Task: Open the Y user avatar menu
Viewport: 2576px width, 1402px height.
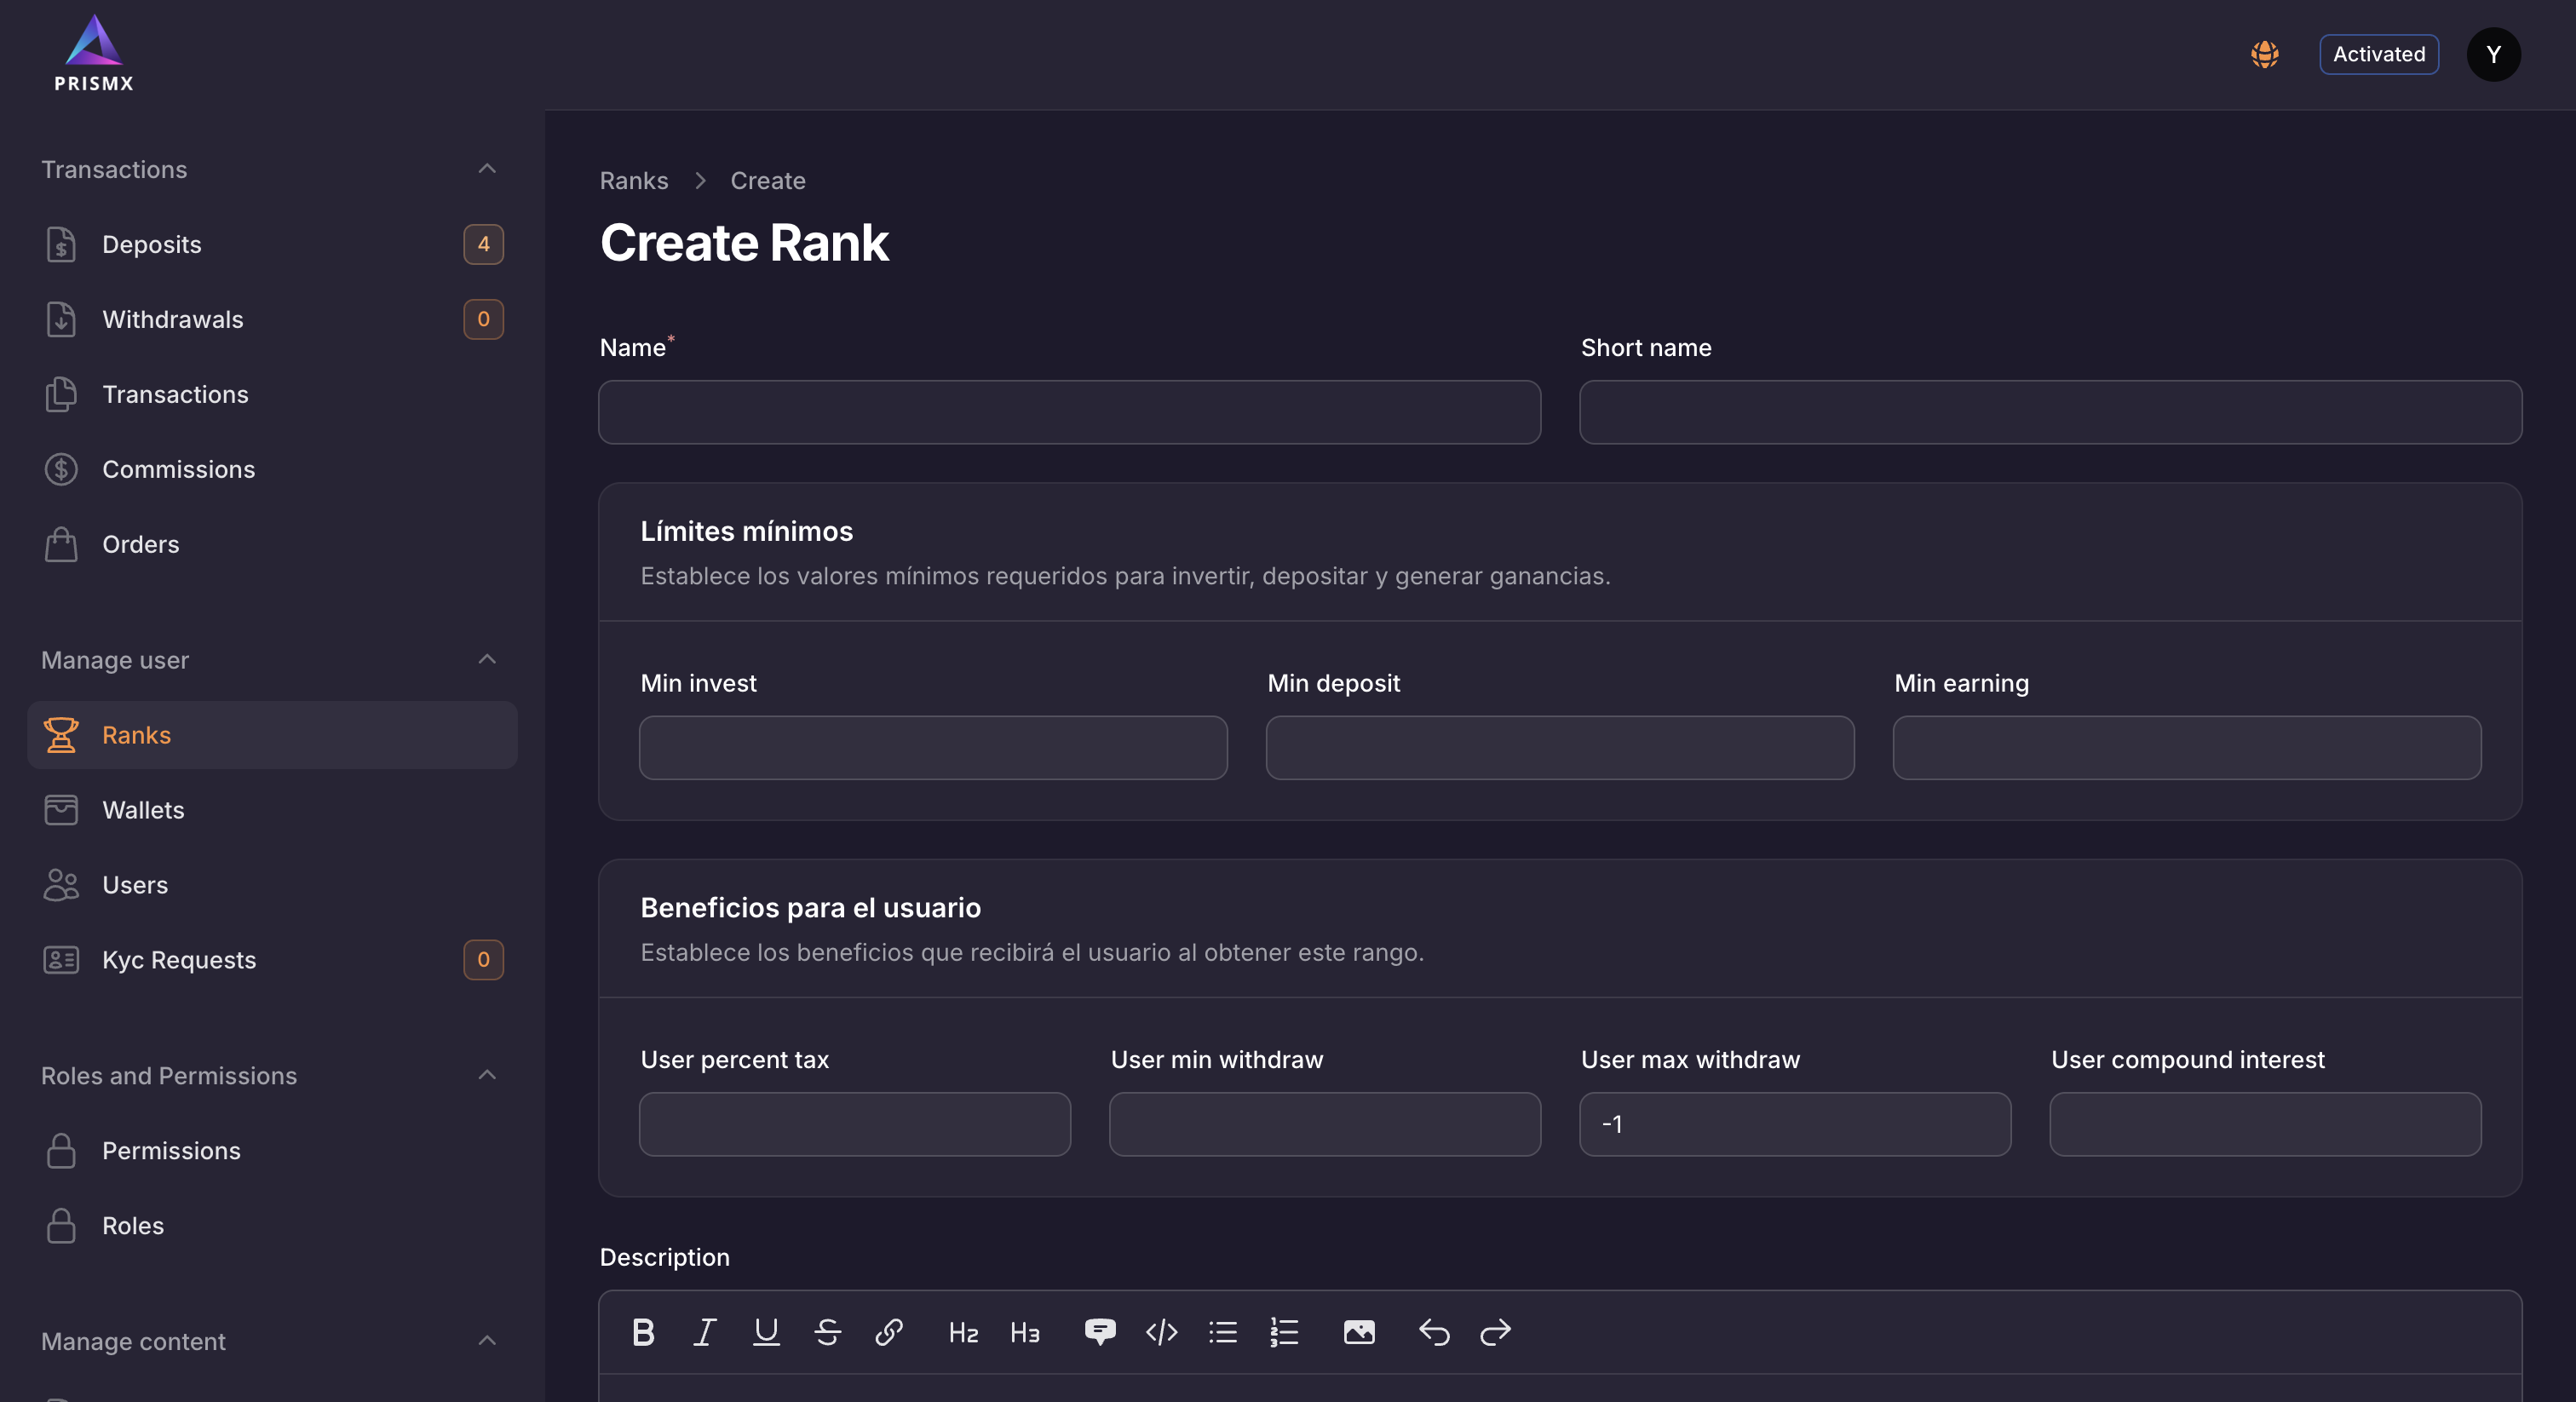Action: 2493,54
